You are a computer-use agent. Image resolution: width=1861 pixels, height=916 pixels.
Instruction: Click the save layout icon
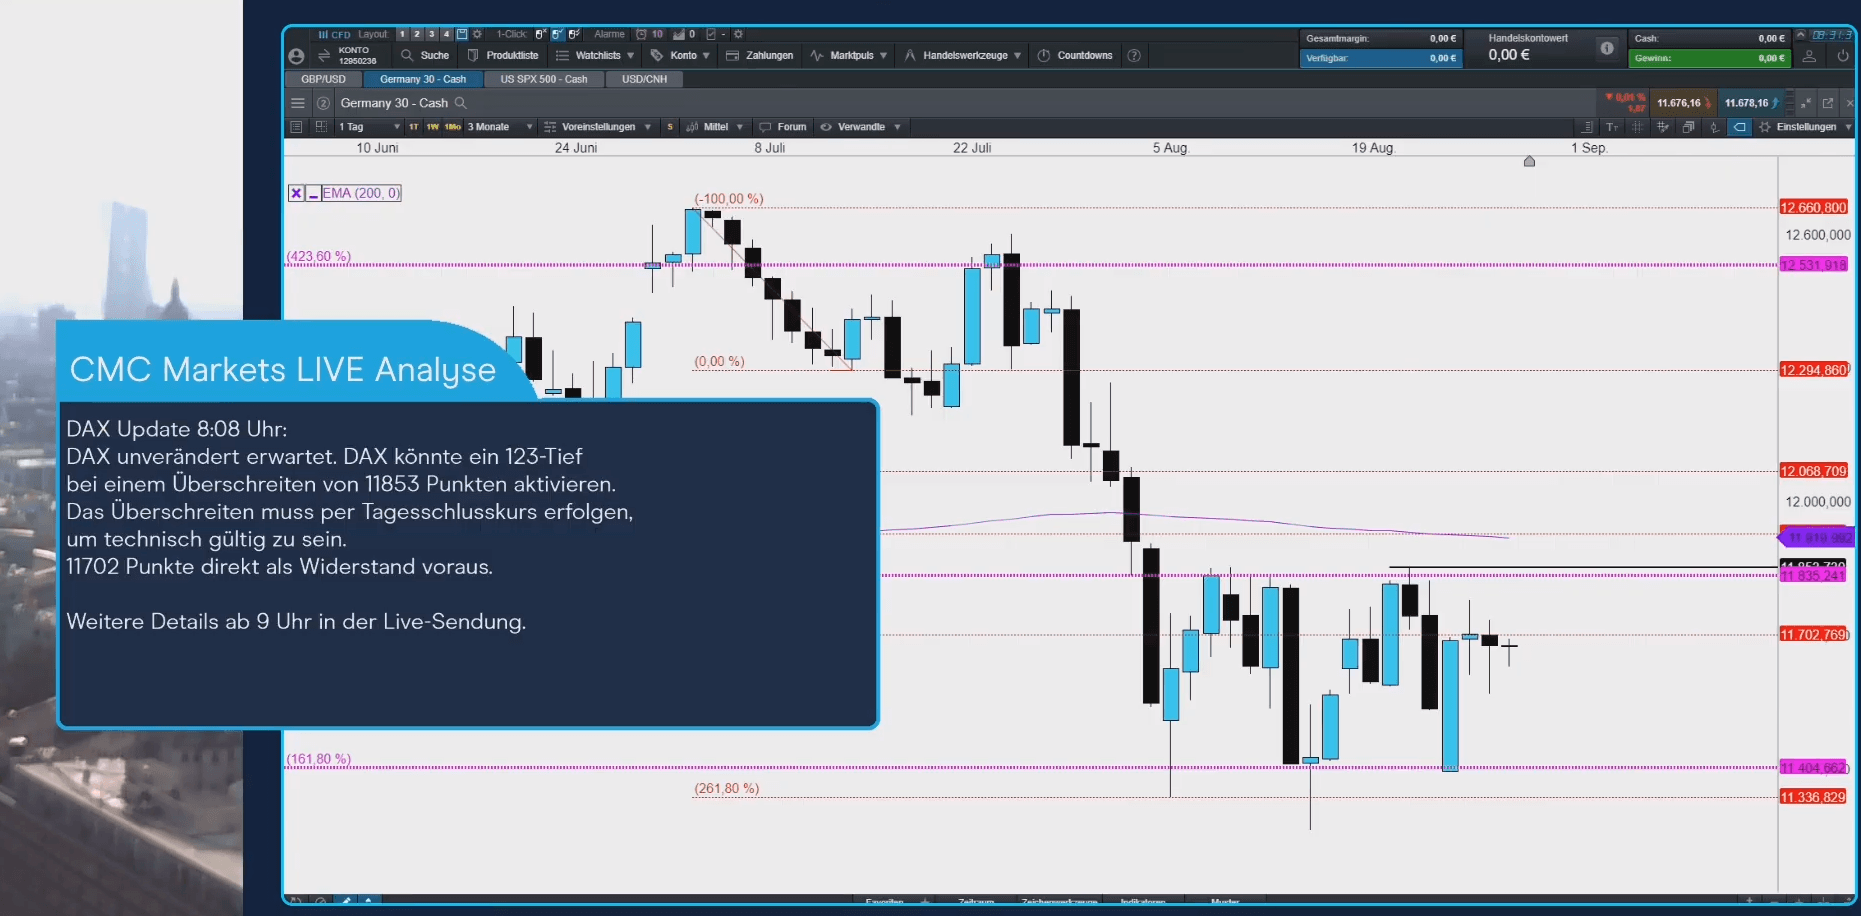[x=462, y=34]
